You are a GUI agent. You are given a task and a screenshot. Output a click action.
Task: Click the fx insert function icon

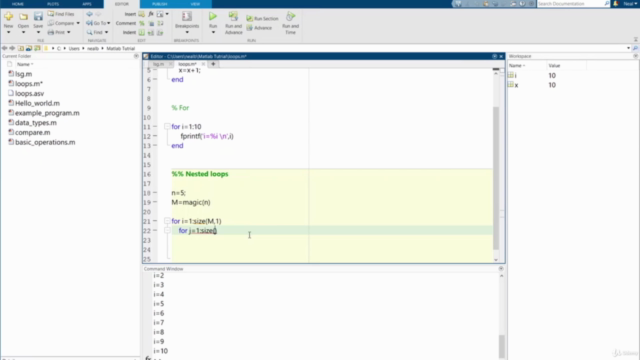tap(151, 14)
